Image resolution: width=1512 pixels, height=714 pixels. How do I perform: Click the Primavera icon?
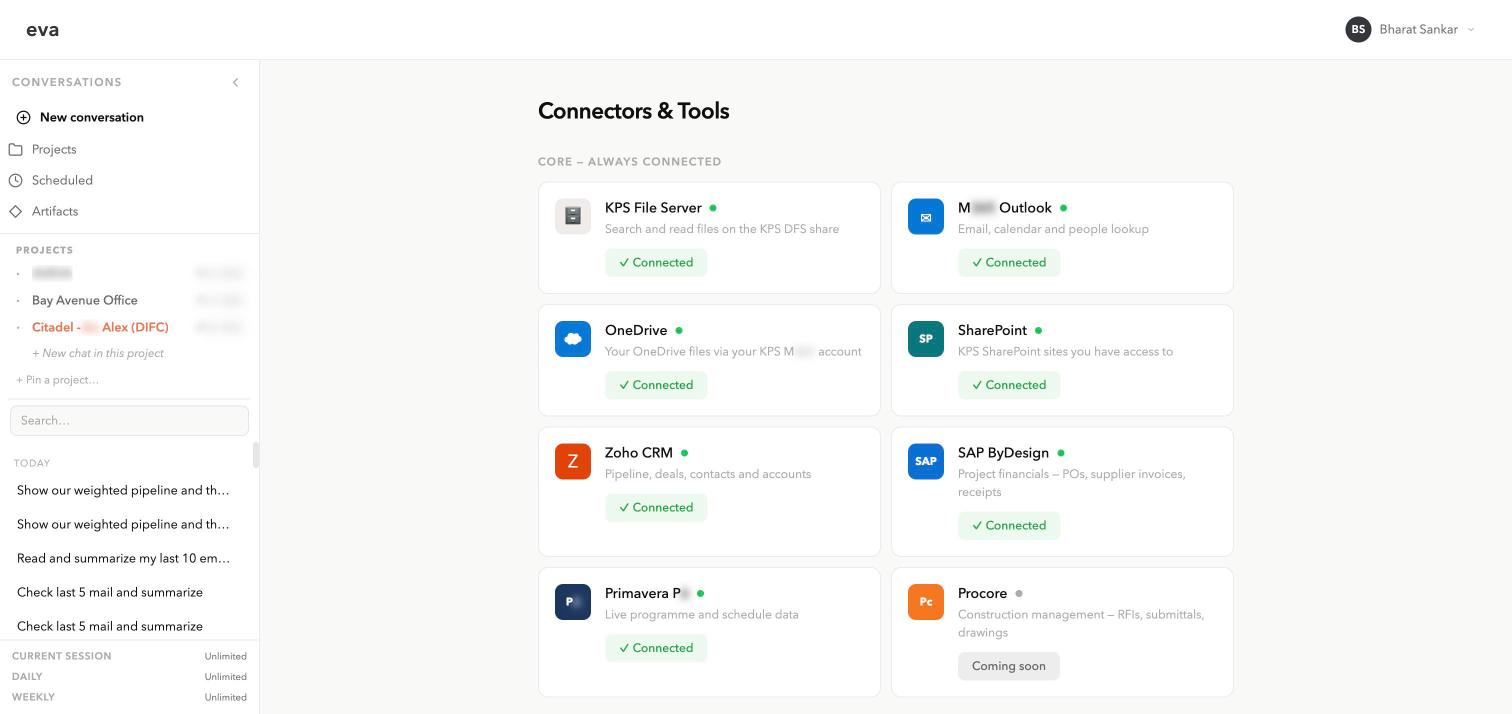(573, 602)
